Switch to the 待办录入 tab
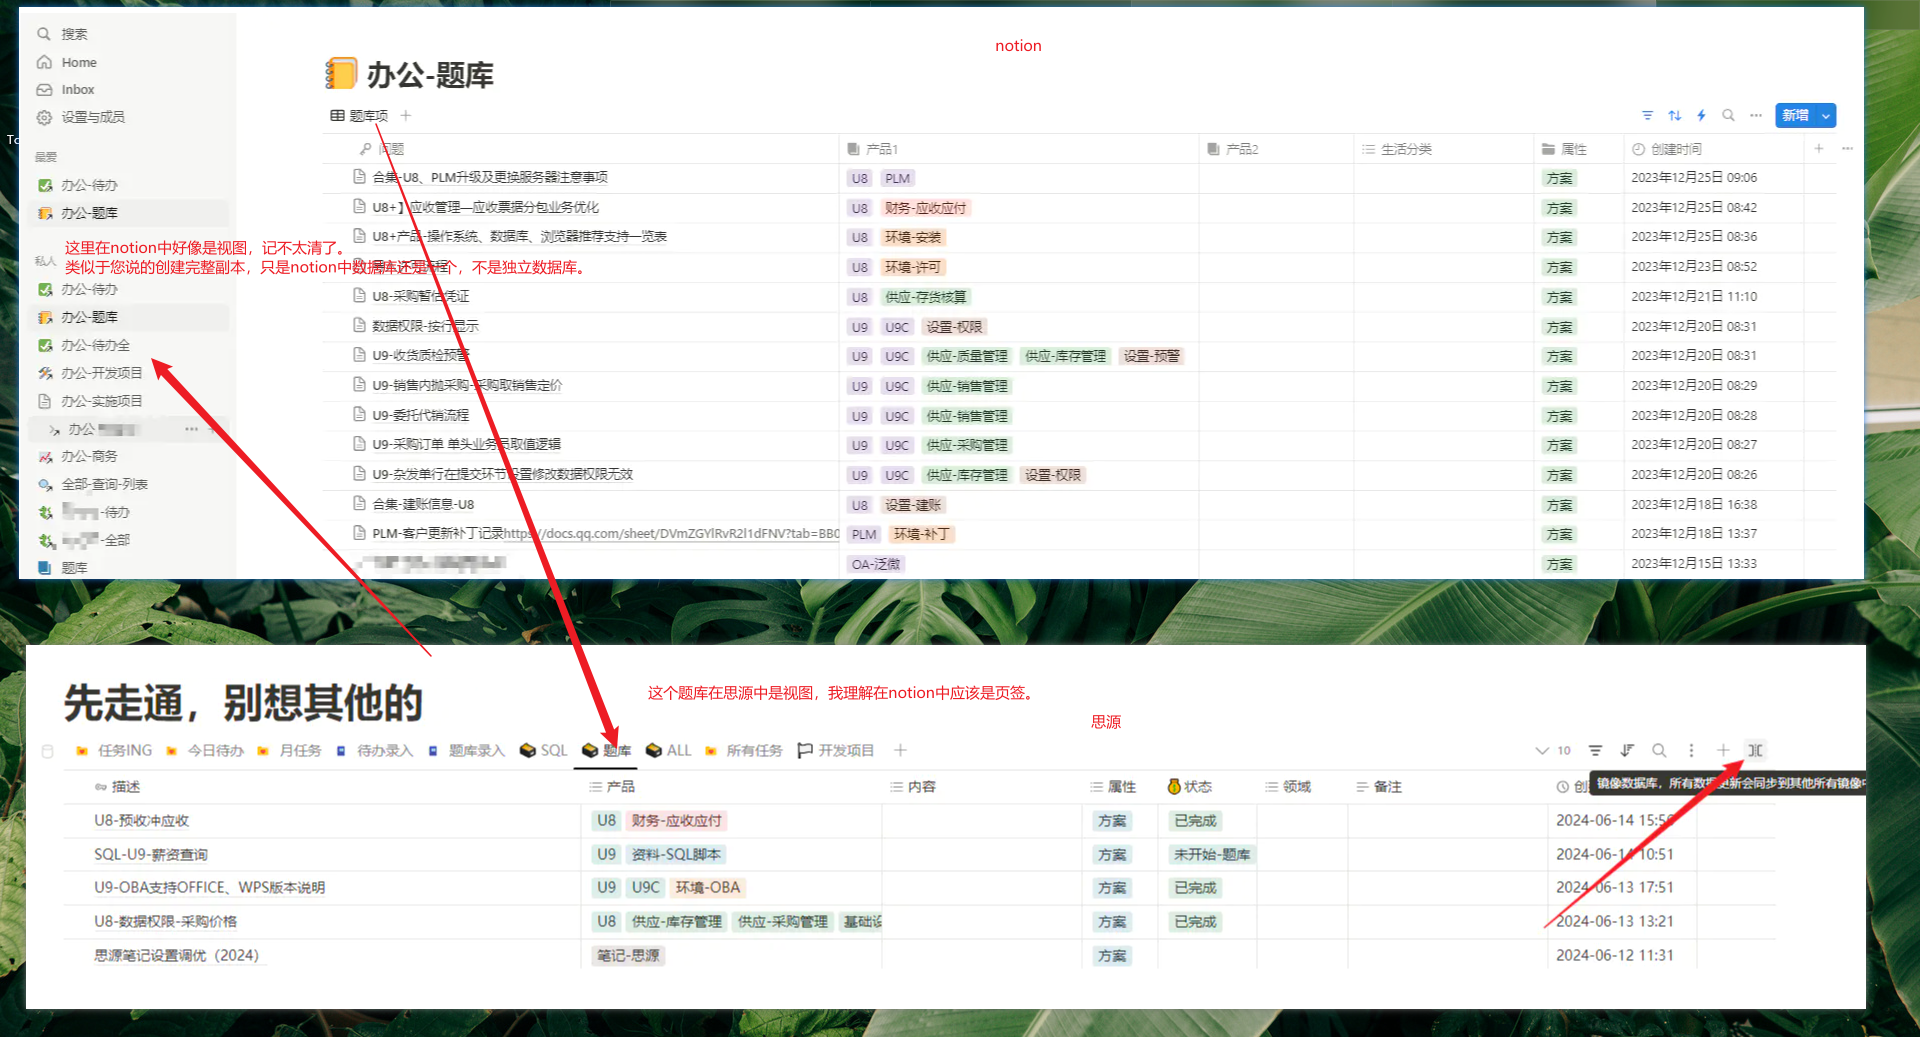Image resolution: width=1920 pixels, height=1037 pixels. tap(375, 750)
